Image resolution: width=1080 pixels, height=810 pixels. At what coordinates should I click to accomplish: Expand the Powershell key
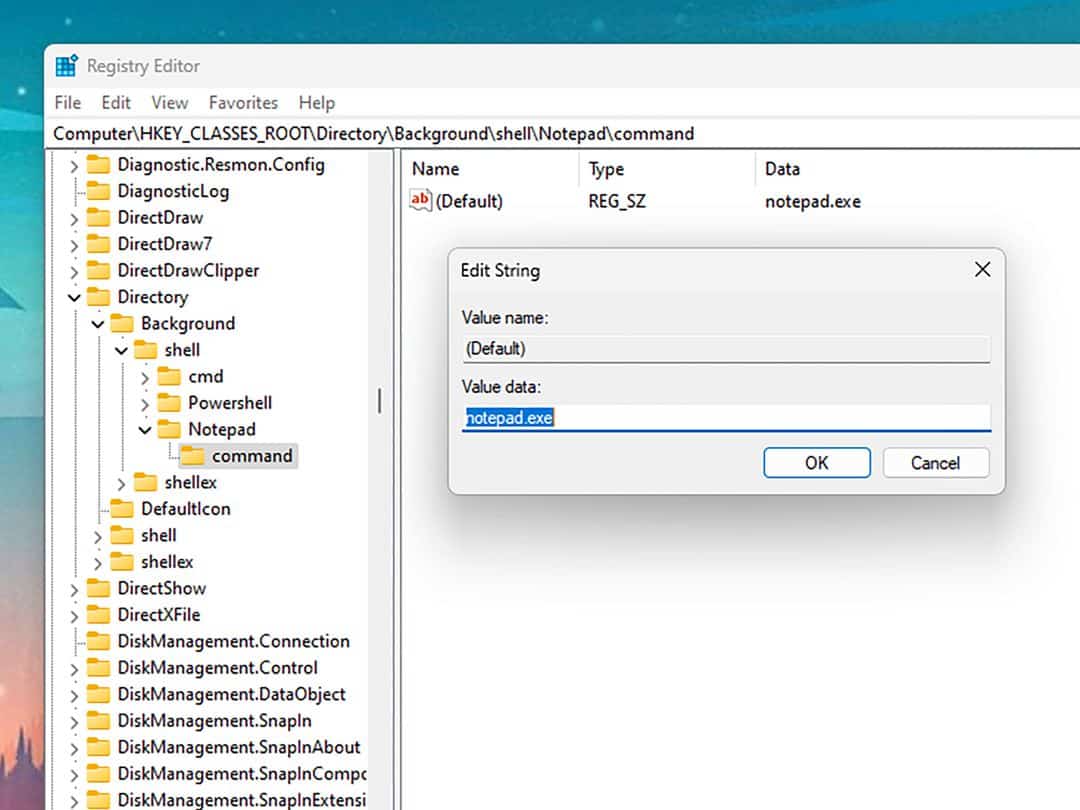point(145,404)
